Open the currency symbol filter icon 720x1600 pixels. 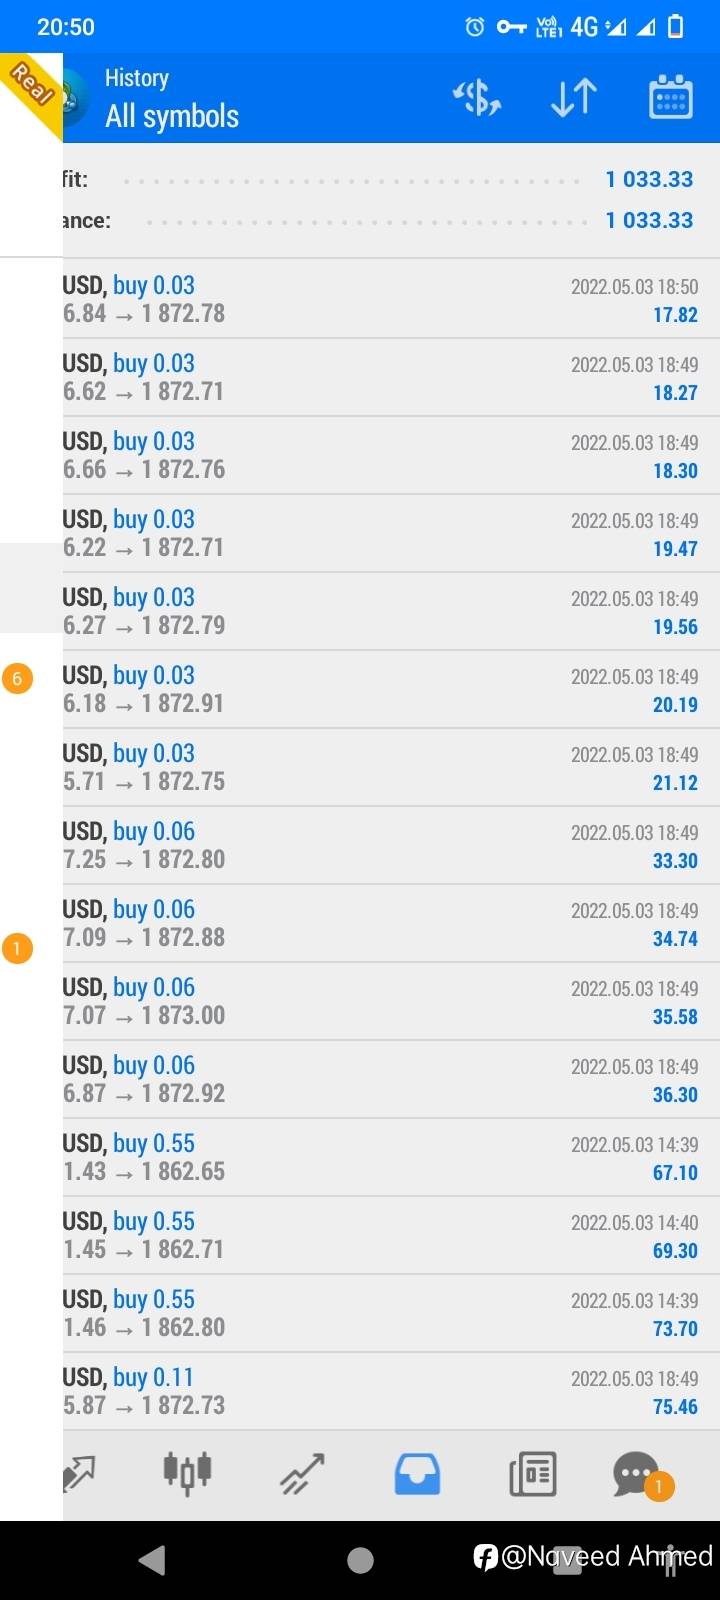(x=477, y=98)
